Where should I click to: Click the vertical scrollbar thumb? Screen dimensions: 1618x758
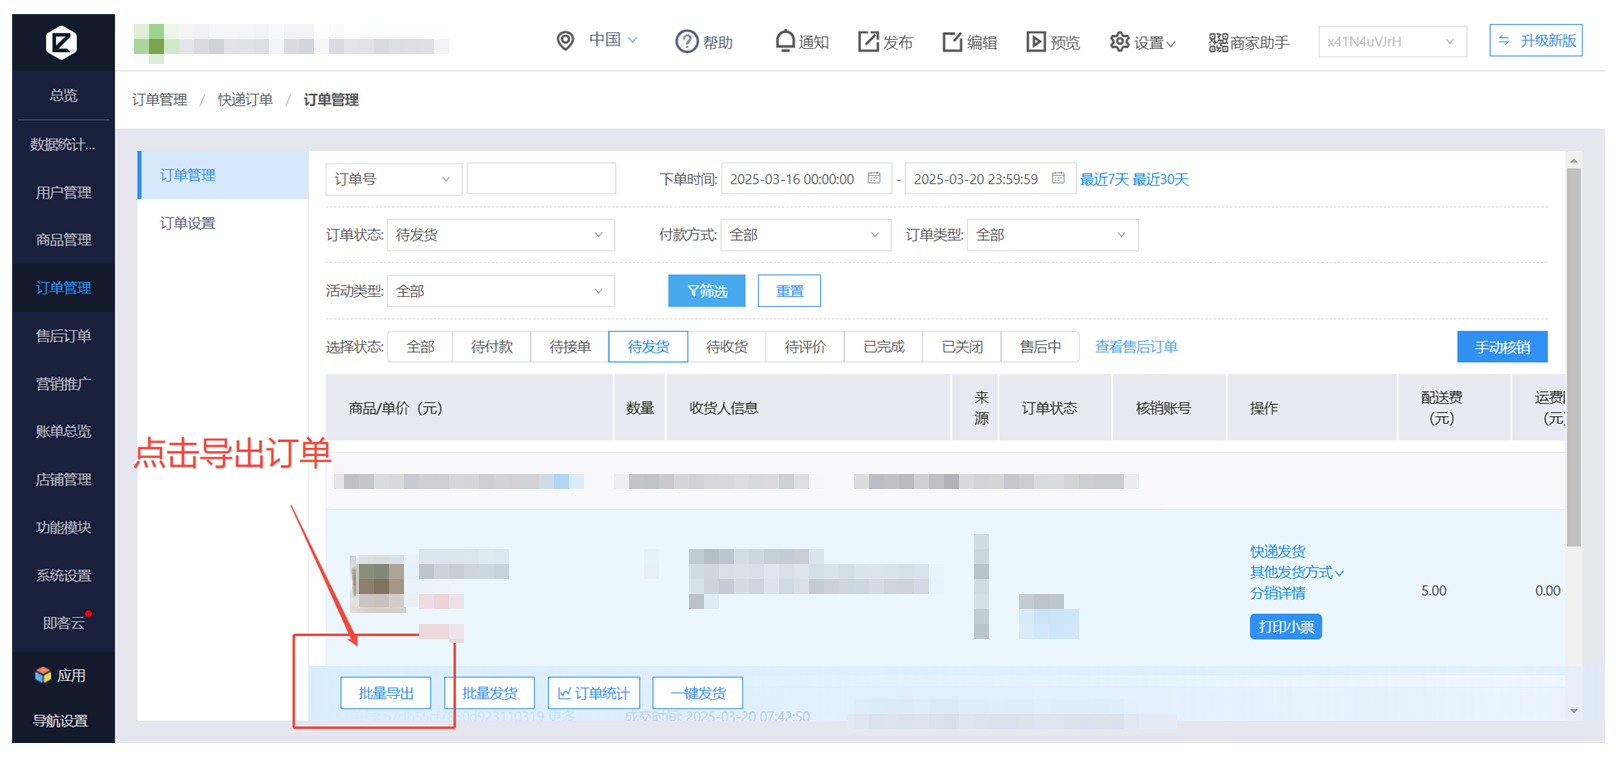[1573, 357]
